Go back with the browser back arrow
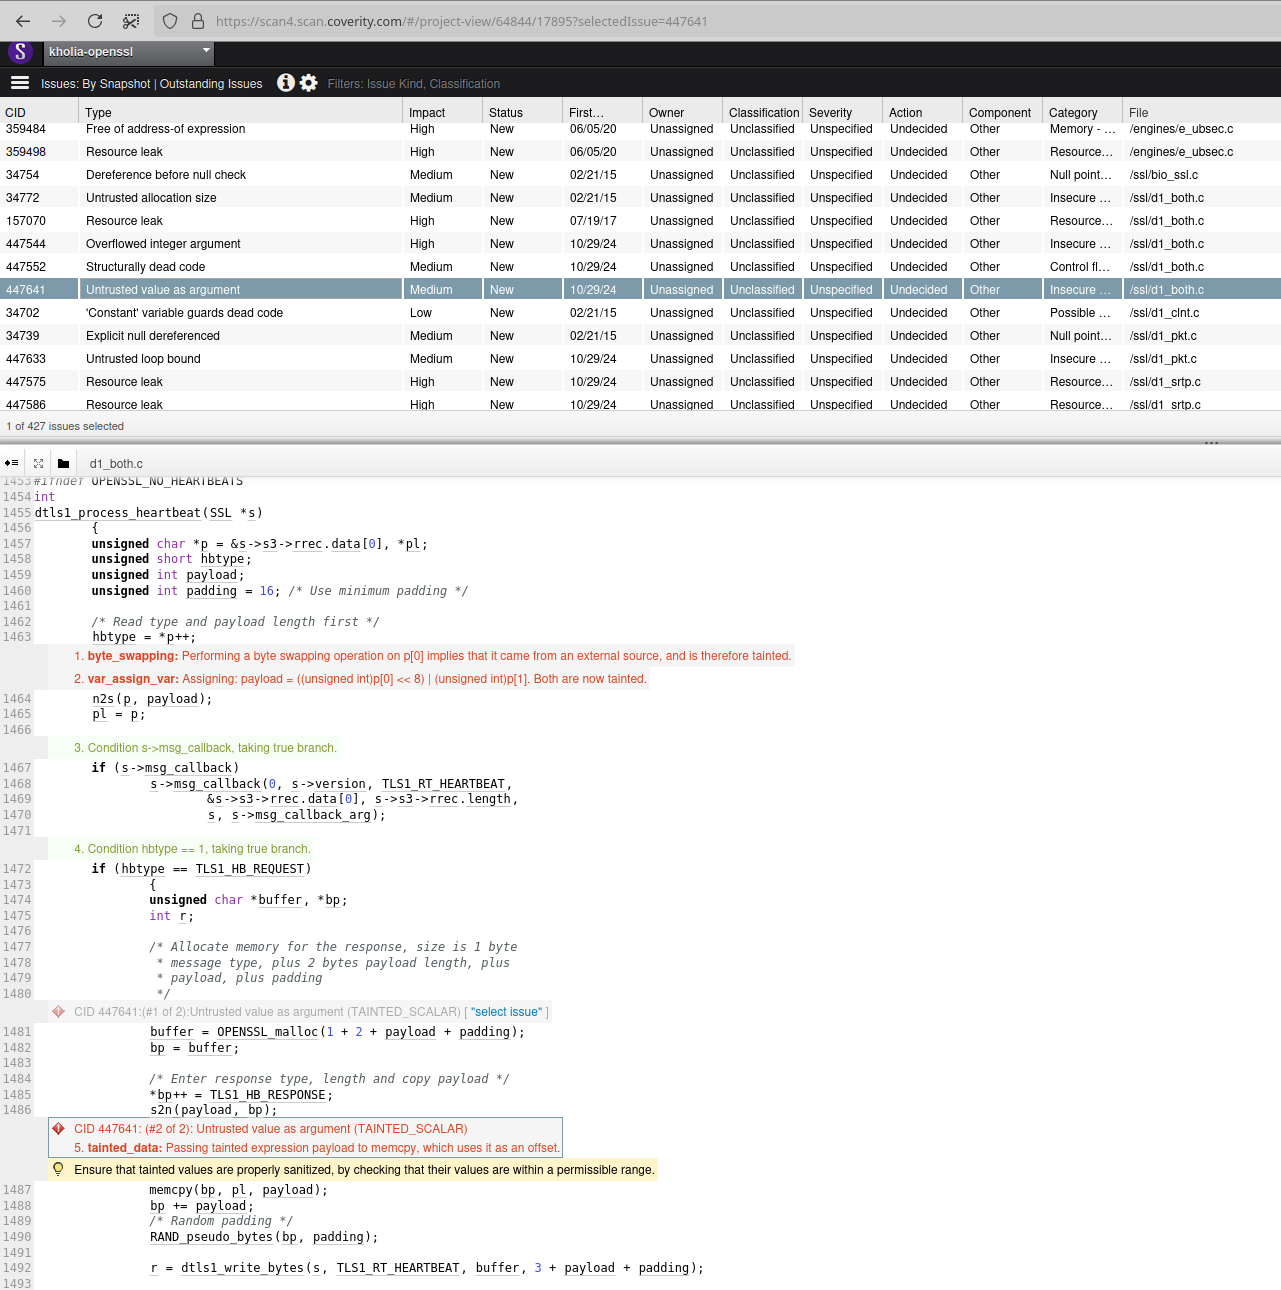Viewport: 1281px width, 1290px height. pos(23,21)
